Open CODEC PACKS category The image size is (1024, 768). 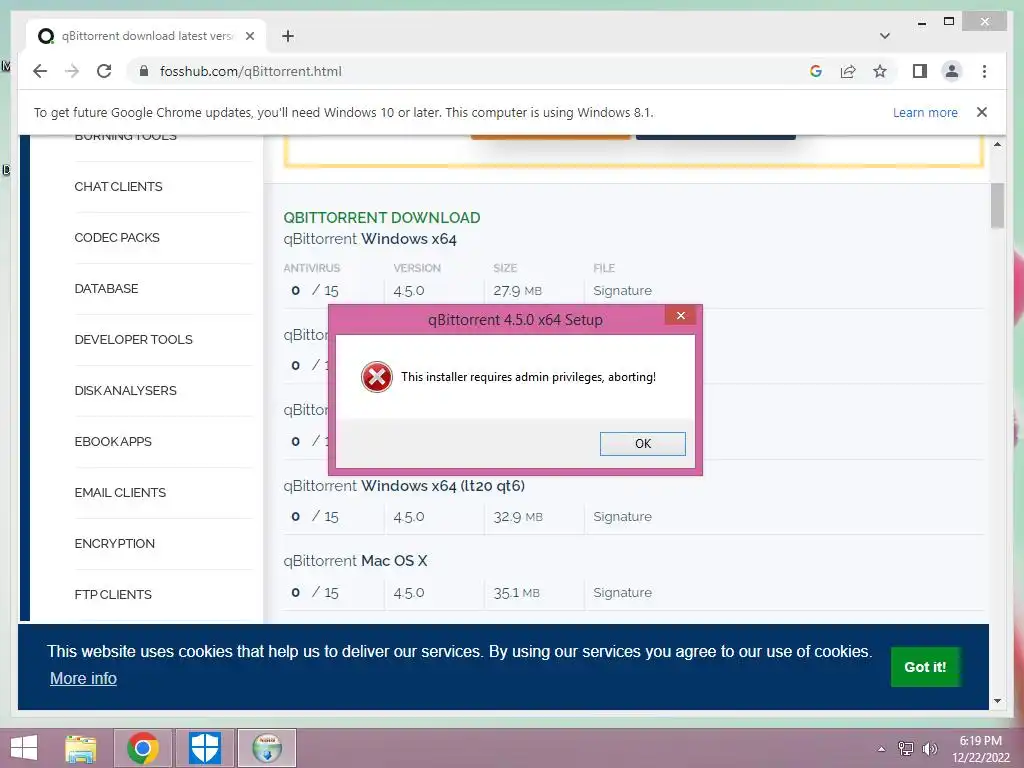(x=117, y=238)
